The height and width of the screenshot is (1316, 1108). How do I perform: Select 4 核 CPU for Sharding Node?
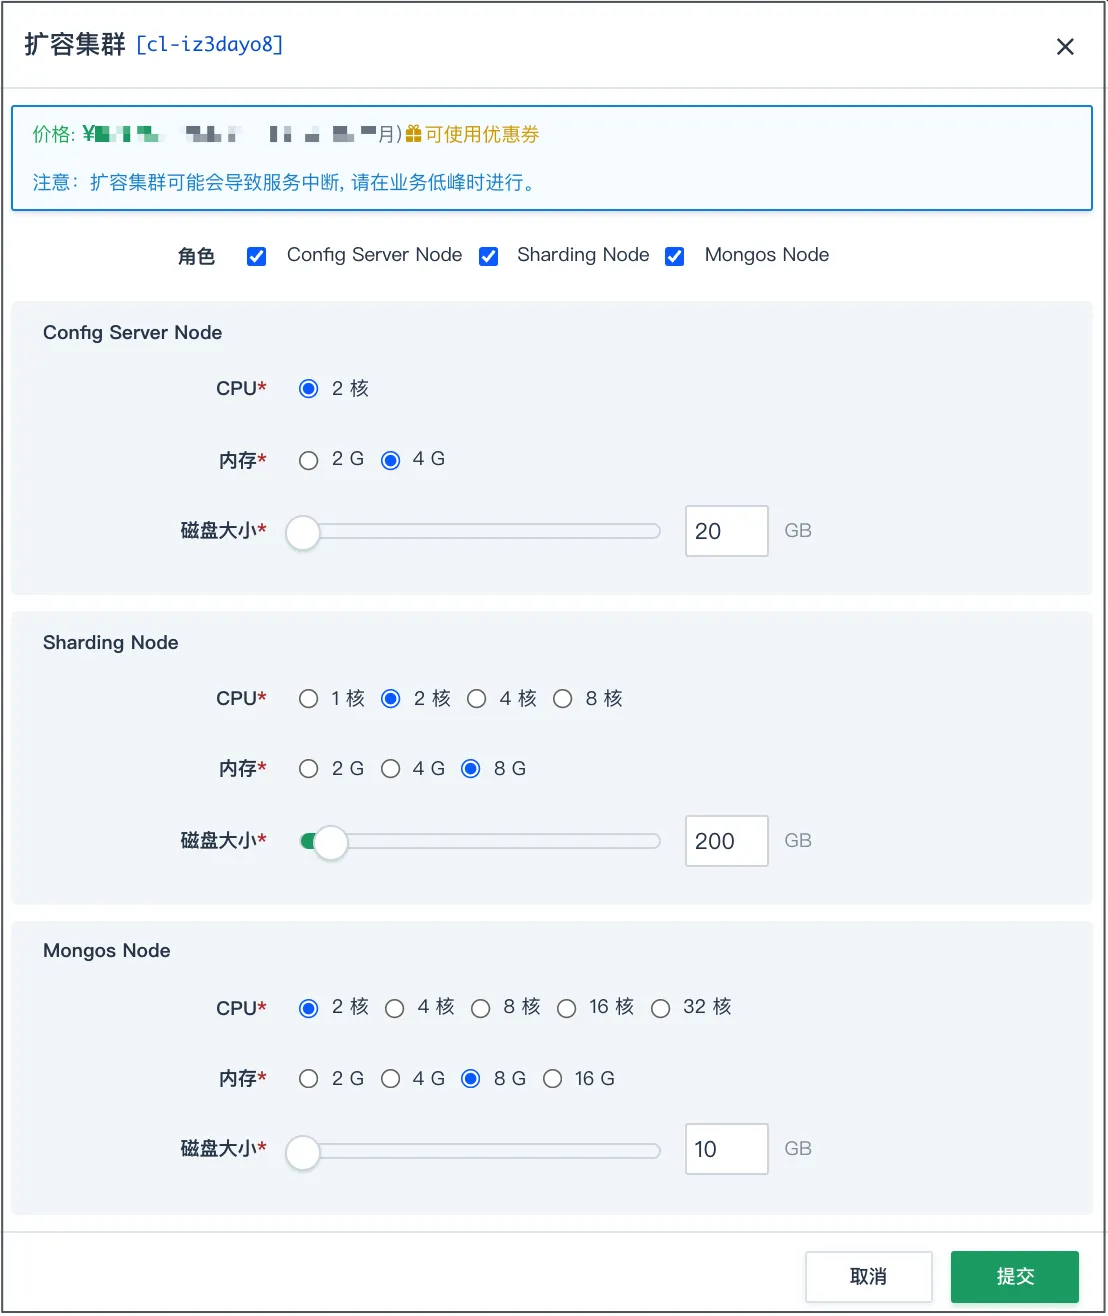(477, 699)
